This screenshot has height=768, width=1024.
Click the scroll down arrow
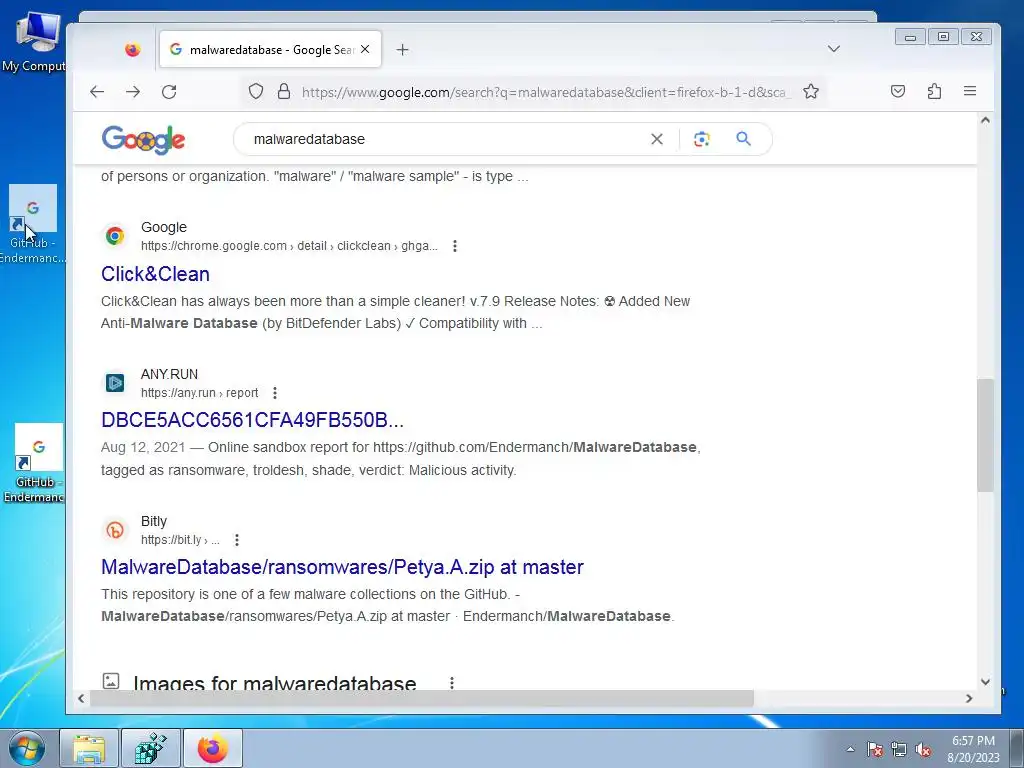(x=985, y=682)
